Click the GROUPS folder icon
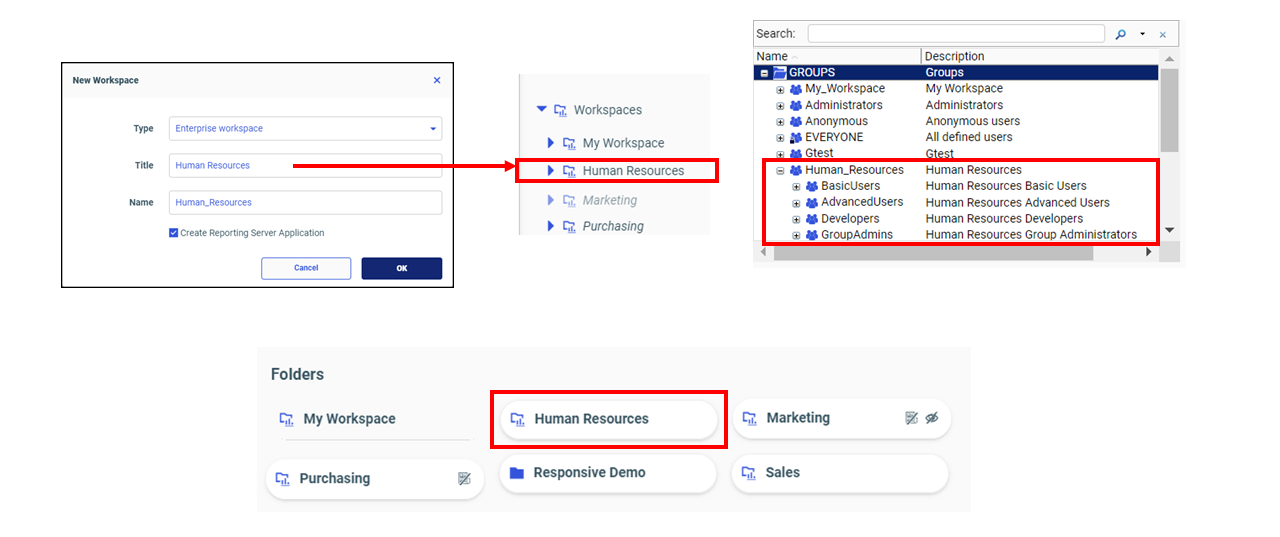Viewport: 1280px width, 537px height. 779,73
